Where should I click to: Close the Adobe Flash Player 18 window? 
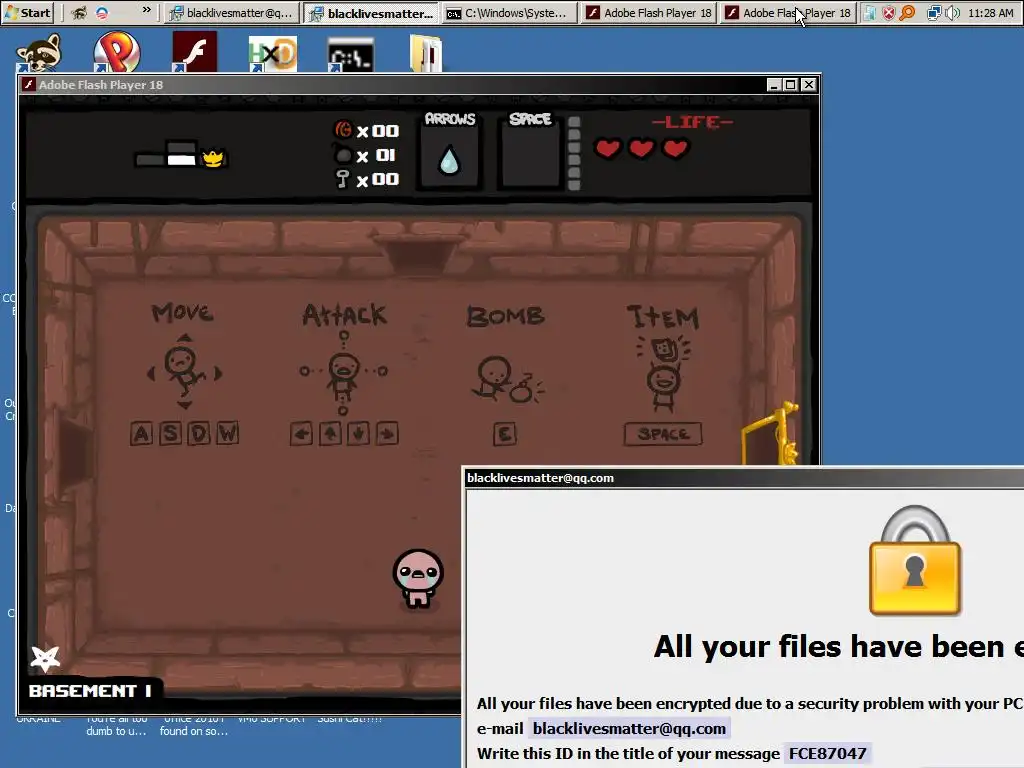pos(808,84)
